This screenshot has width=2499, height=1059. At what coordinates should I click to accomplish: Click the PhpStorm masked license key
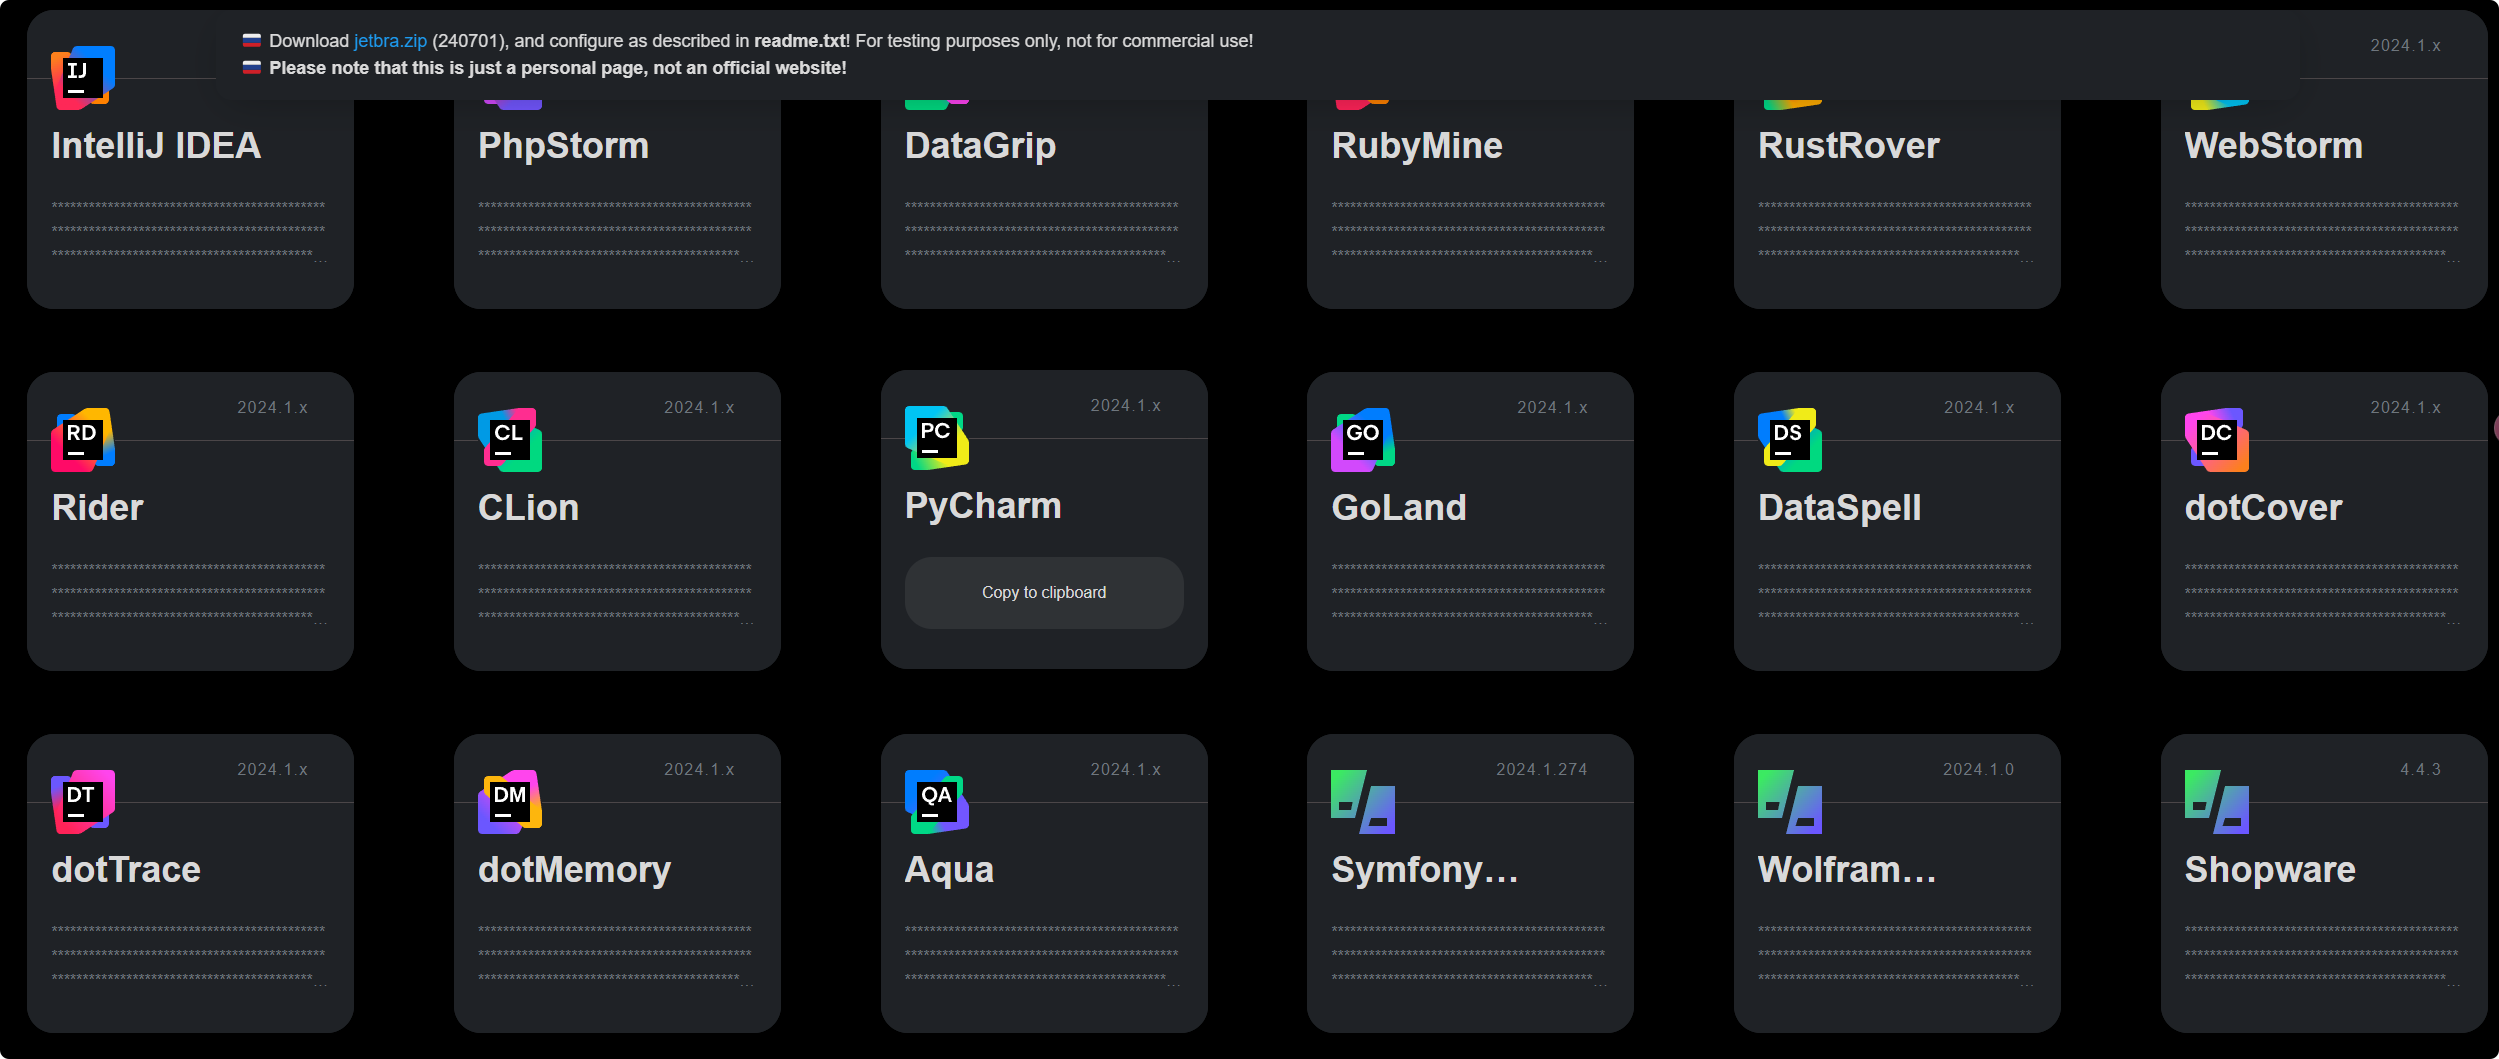point(616,230)
